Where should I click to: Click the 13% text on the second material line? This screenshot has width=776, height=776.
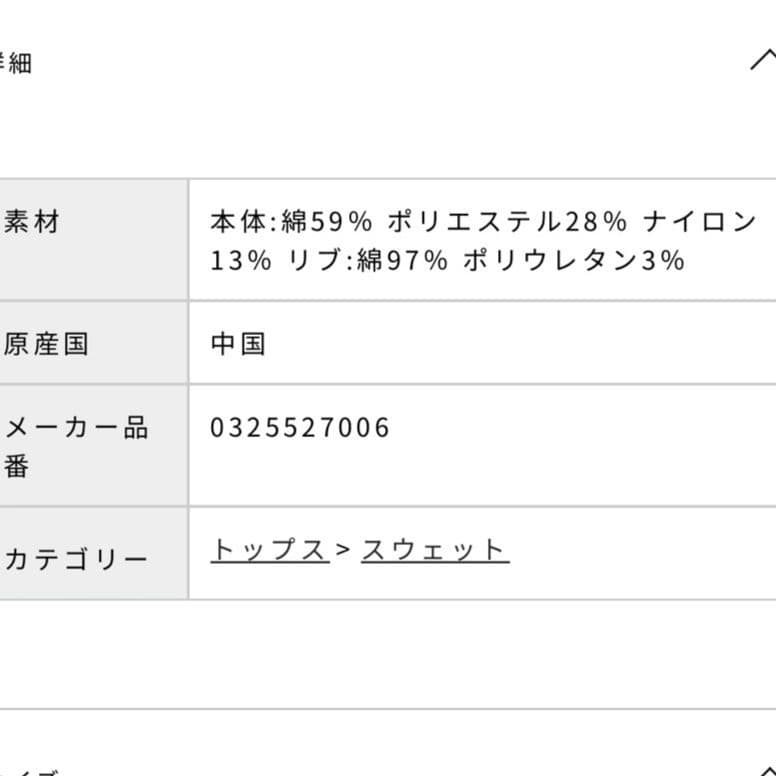240,261
